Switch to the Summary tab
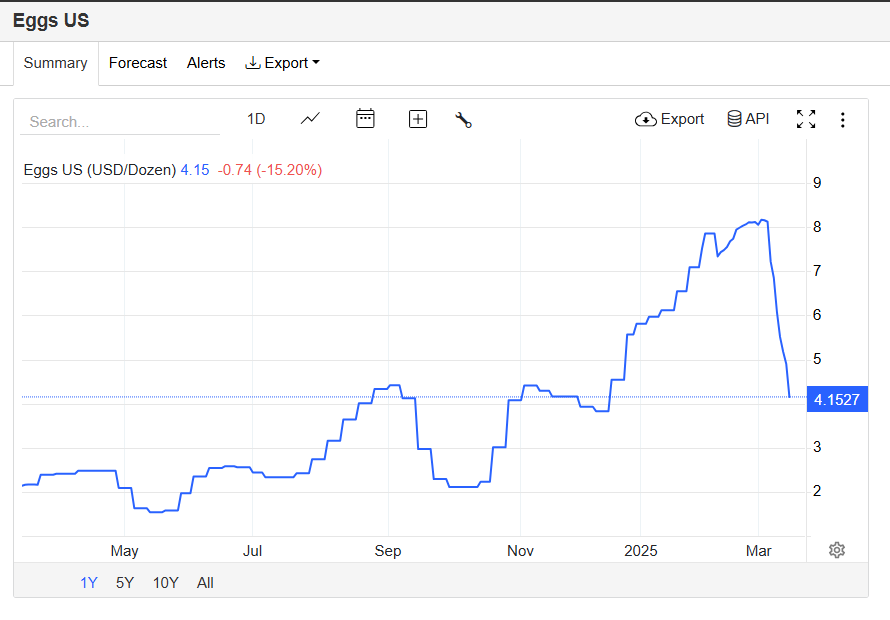Viewport: 890px width, 620px height. point(56,63)
